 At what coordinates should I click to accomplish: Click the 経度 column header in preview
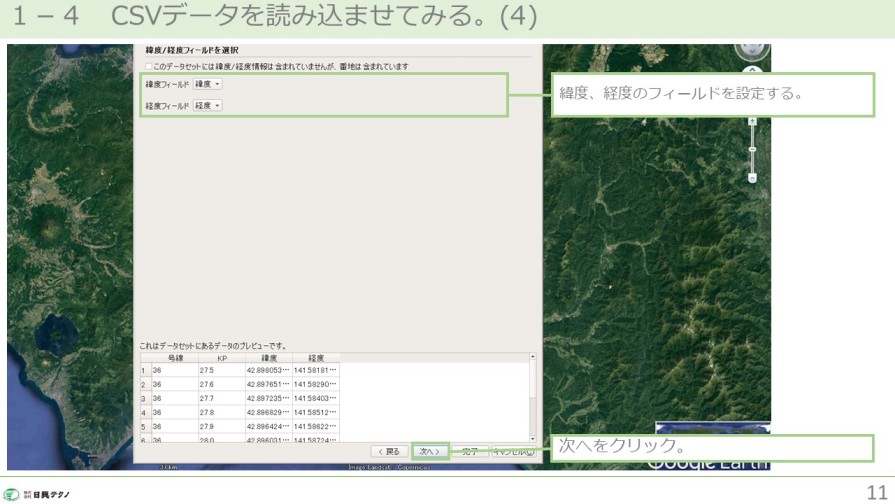pyautogui.click(x=317, y=356)
